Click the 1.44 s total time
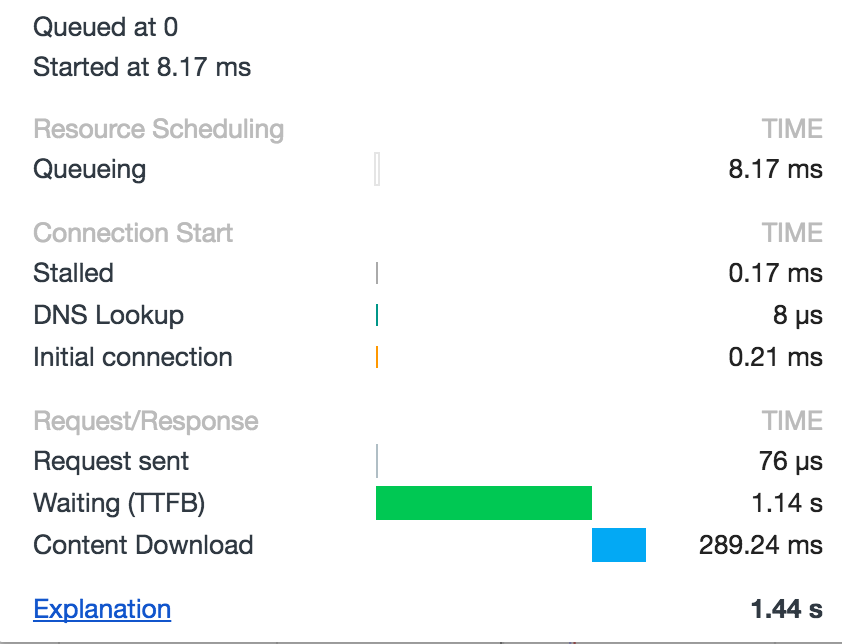842x644 pixels. (x=786, y=609)
